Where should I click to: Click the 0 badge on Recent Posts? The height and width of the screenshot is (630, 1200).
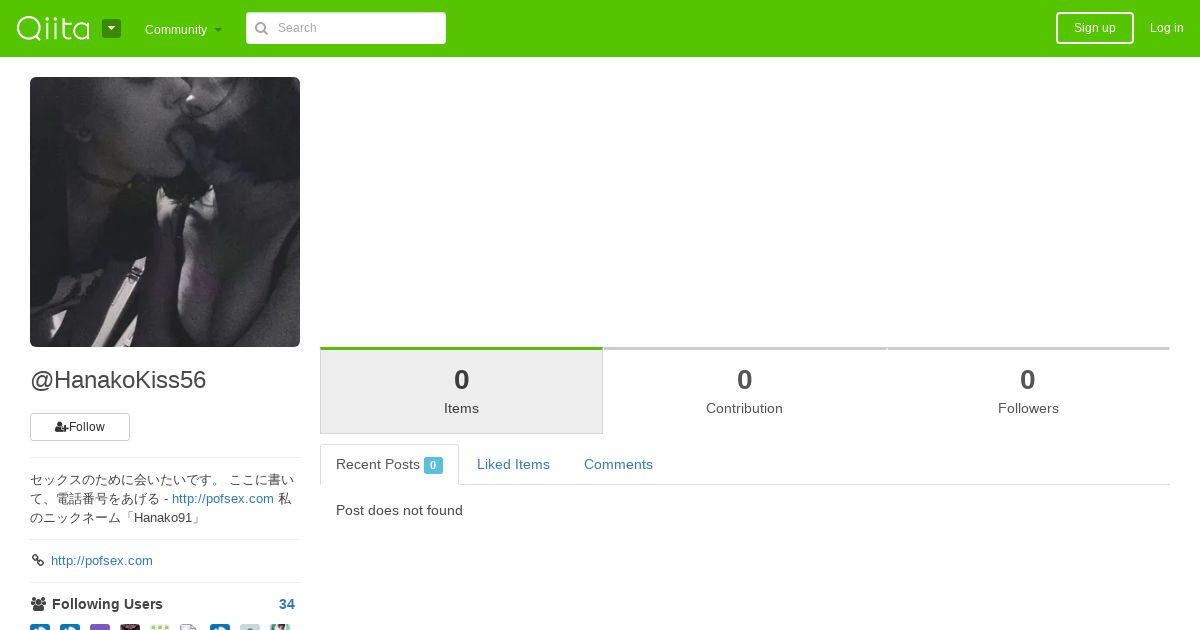433,465
